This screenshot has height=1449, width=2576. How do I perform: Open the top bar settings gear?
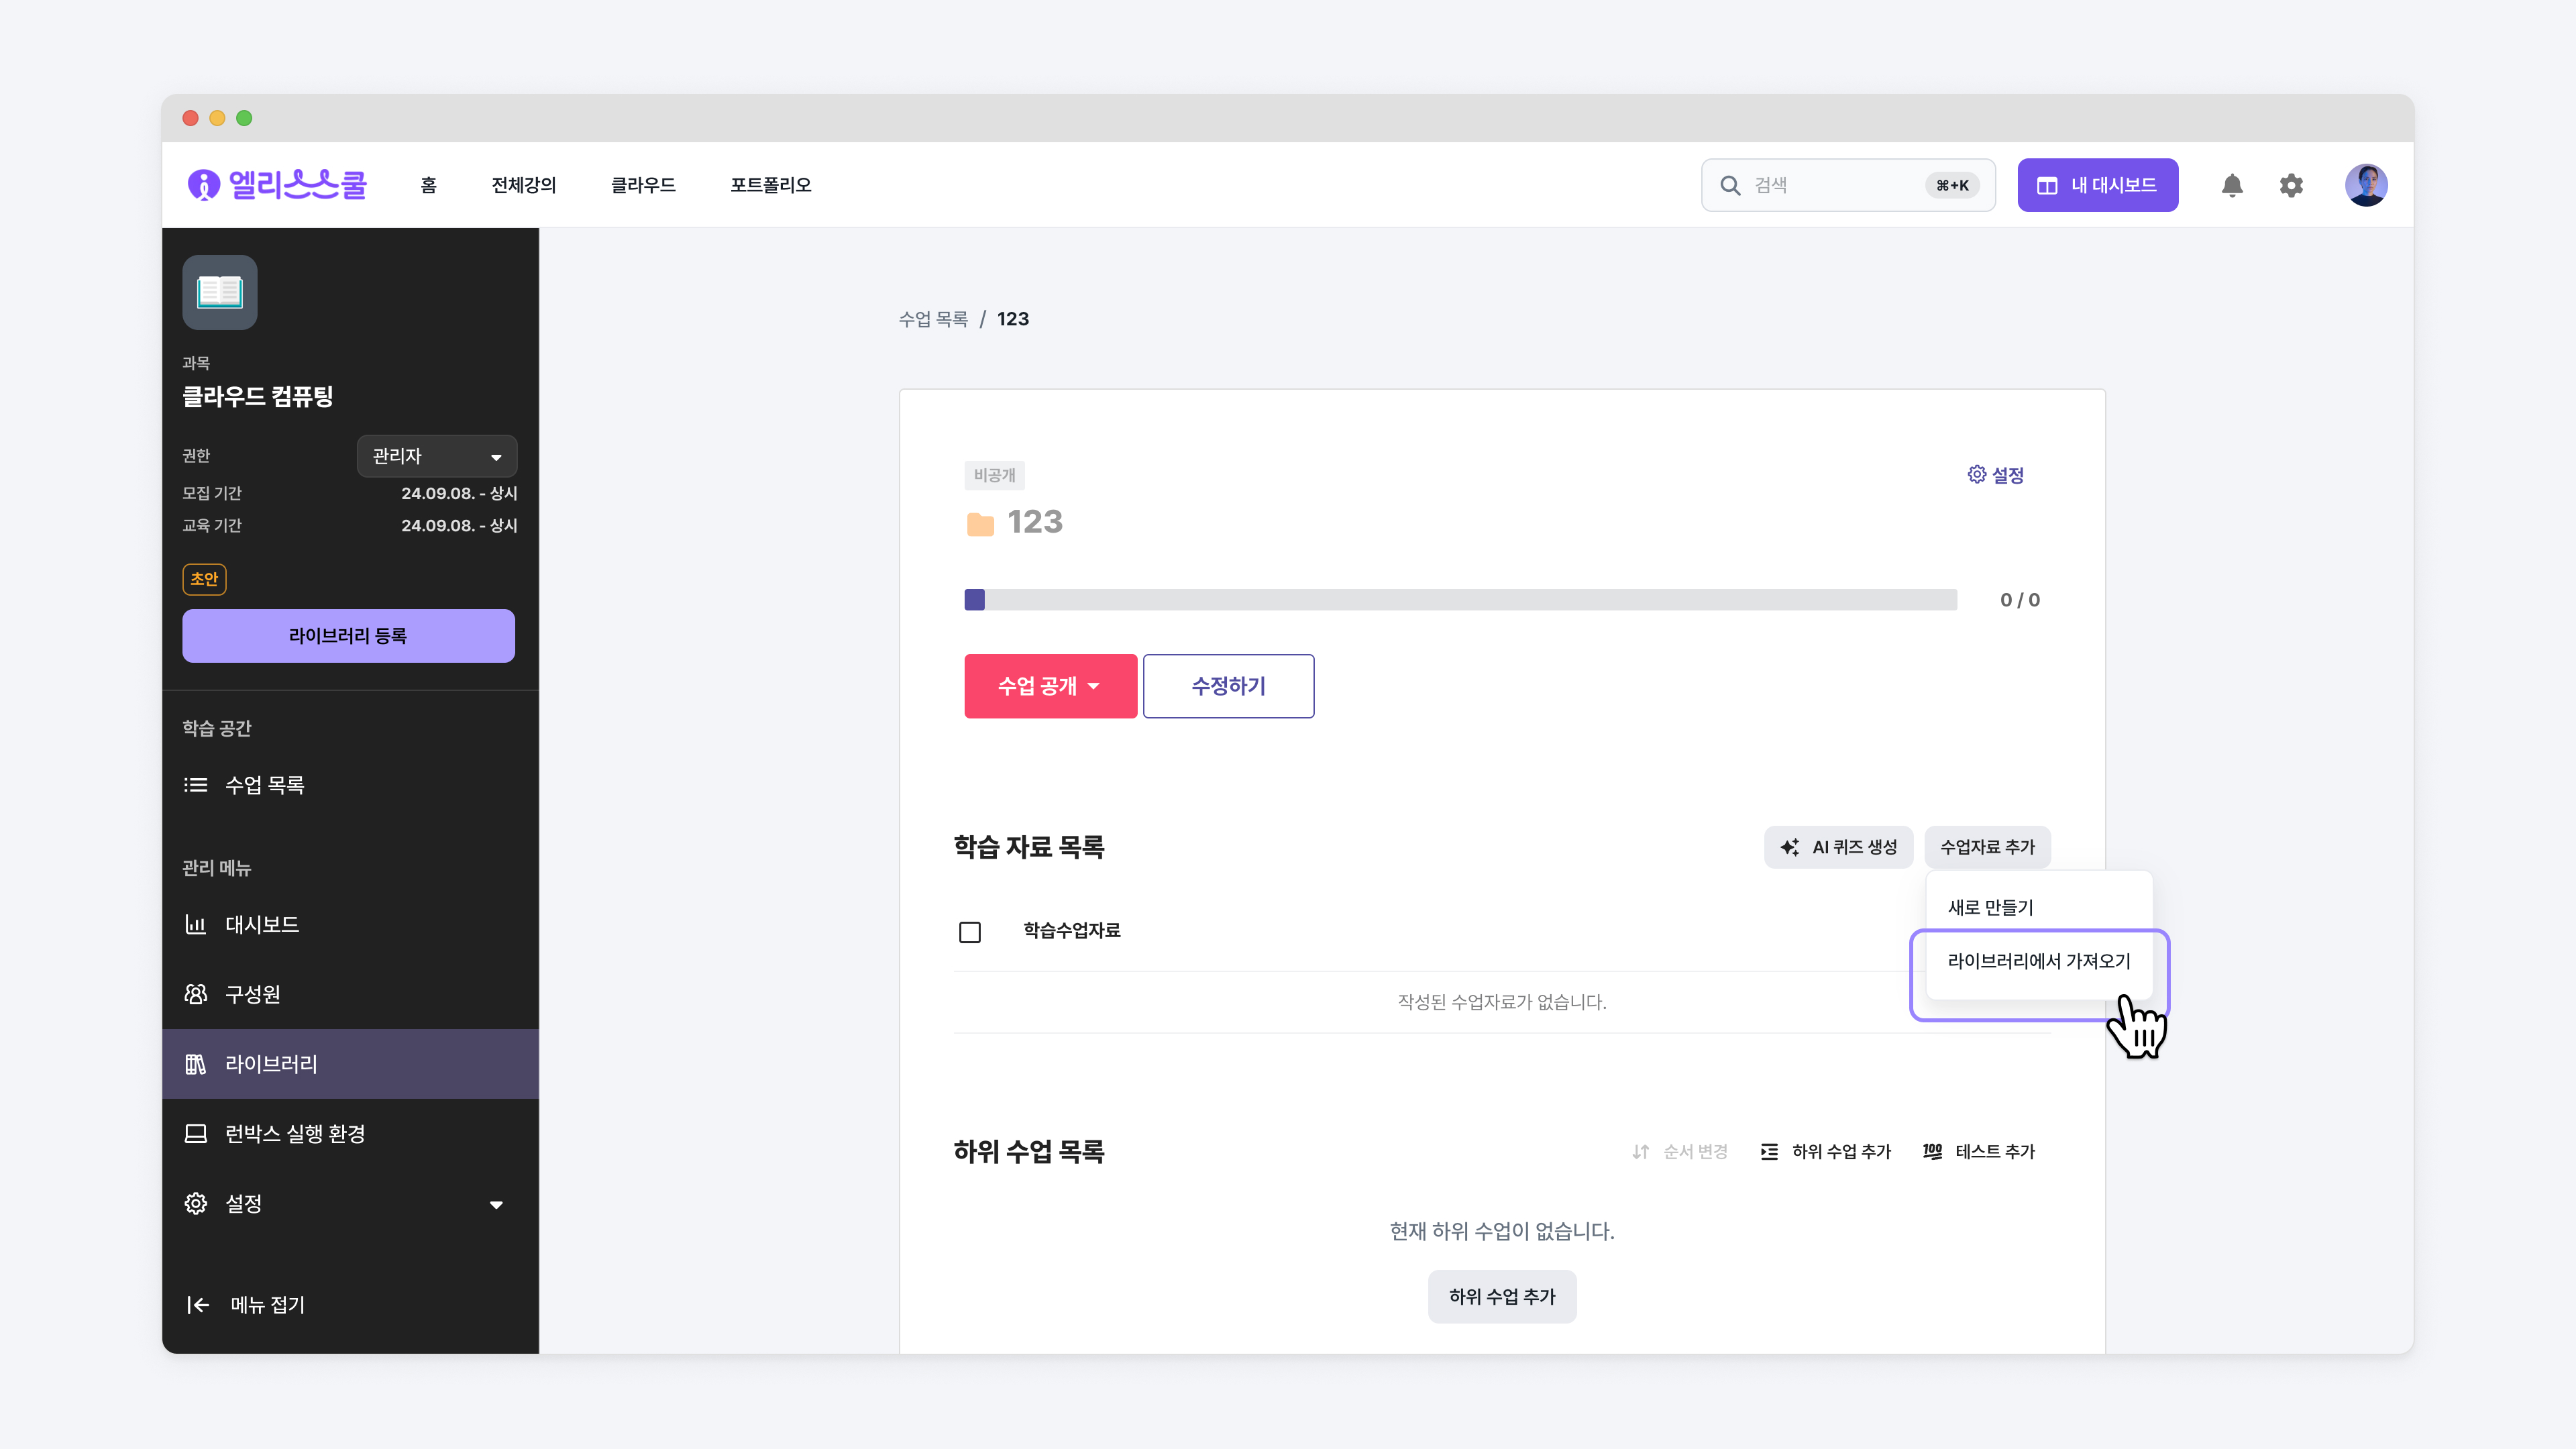2291,185
